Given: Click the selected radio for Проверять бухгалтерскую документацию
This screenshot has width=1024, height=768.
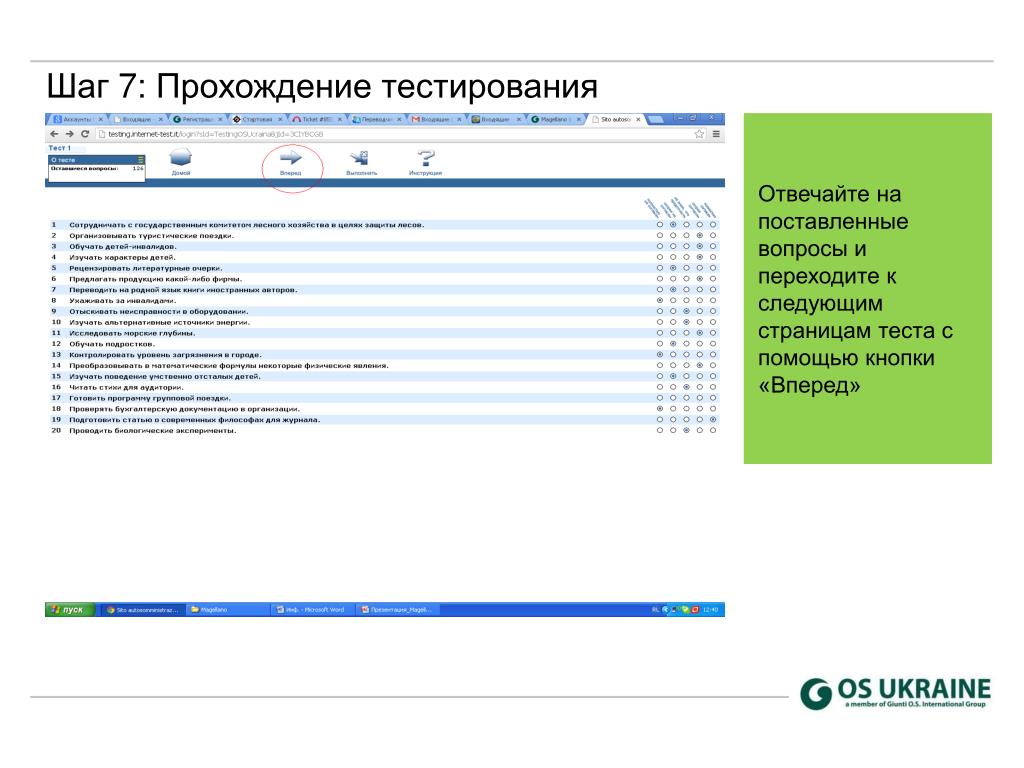Looking at the screenshot, I should (660, 409).
